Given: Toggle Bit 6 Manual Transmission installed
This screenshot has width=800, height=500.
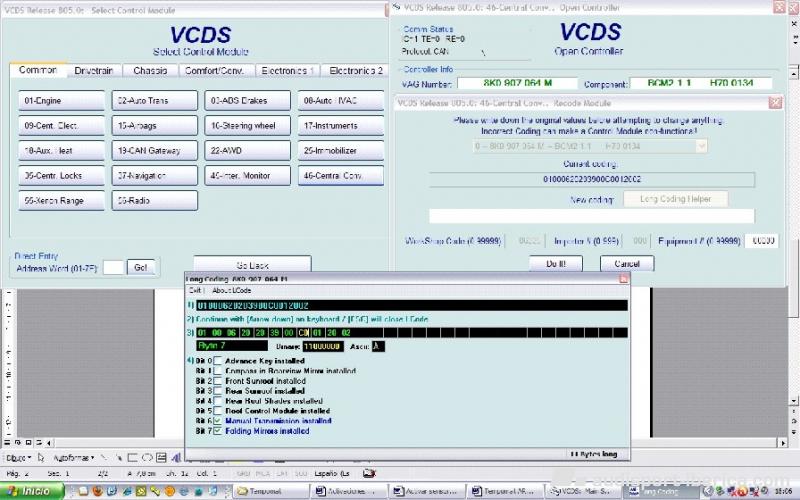Looking at the screenshot, I should (x=219, y=421).
